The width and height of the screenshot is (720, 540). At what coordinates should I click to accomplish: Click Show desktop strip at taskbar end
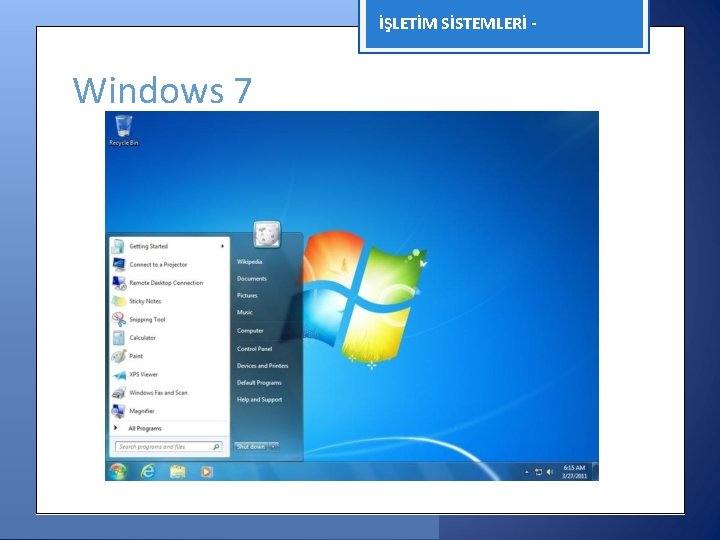pos(595,472)
